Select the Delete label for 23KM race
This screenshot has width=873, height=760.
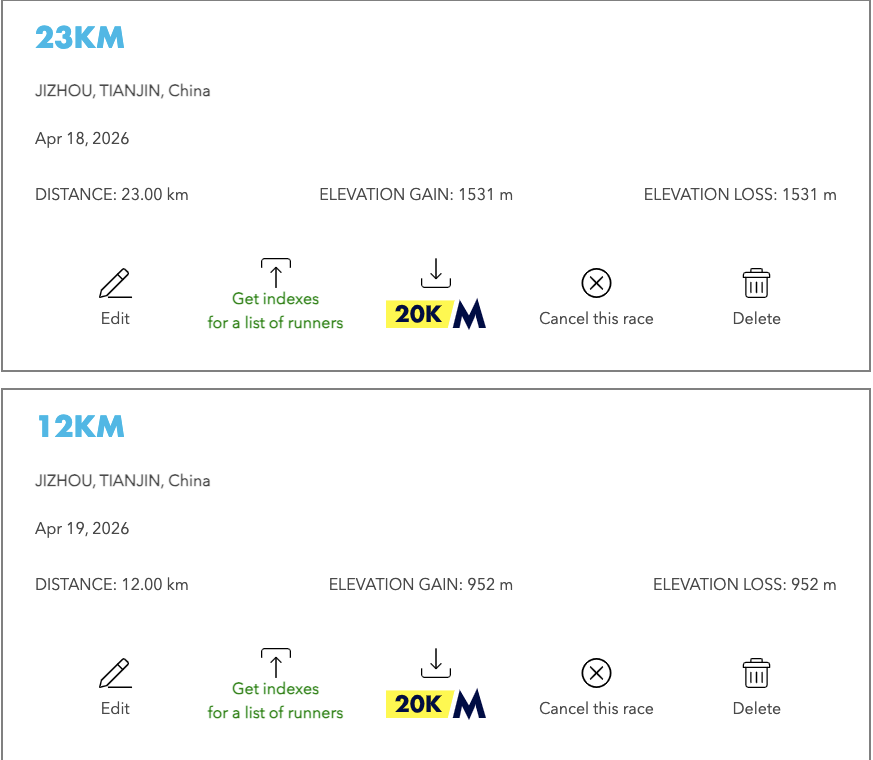[x=756, y=319]
